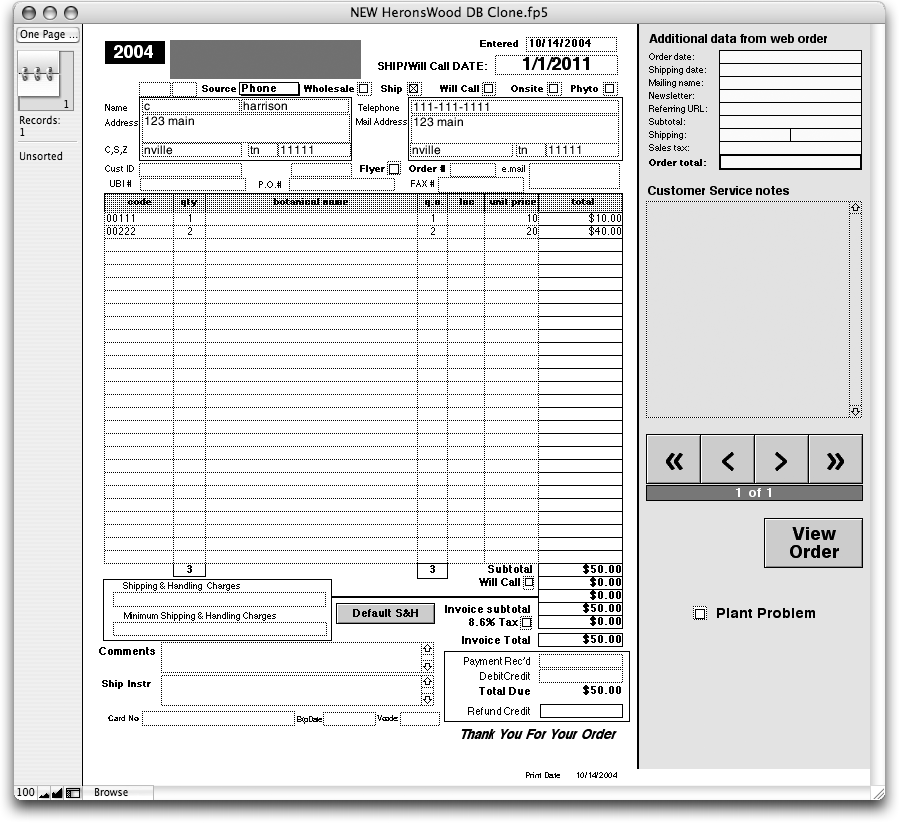Click the Order # field

pyautogui.click(x=473, y=169)
